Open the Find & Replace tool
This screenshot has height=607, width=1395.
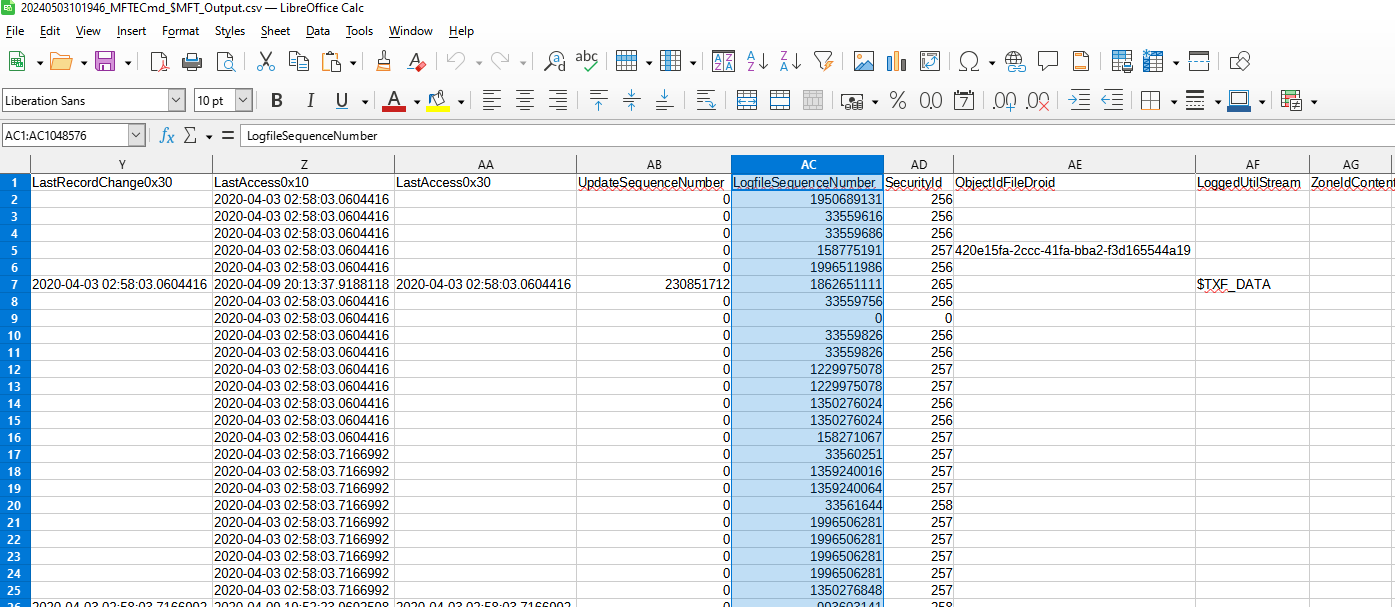[554, 62]
